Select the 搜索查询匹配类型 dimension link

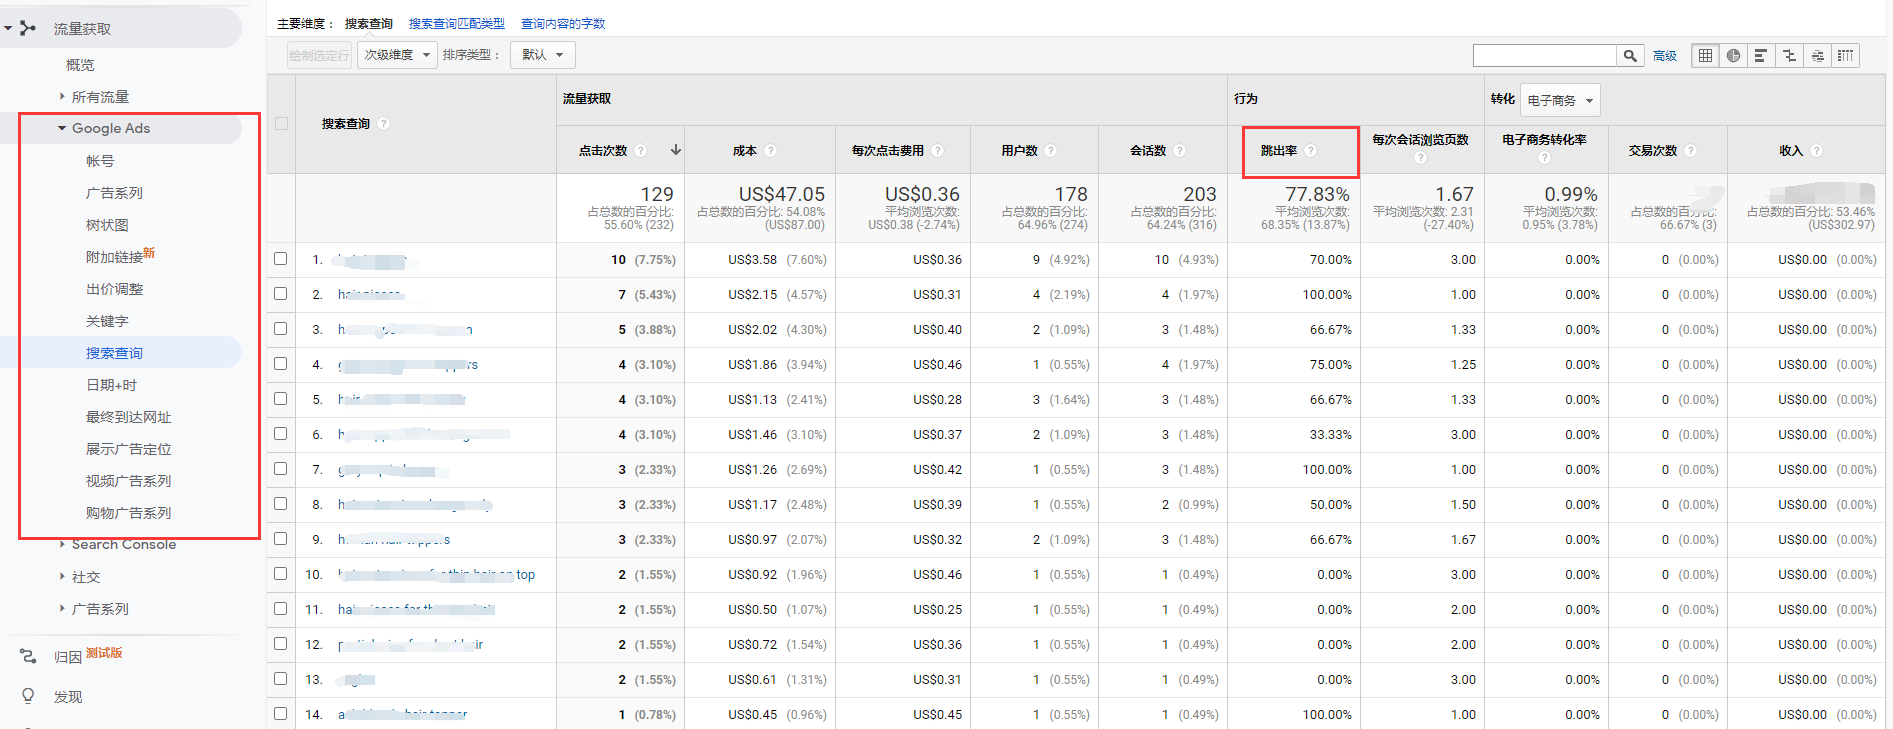pyautogui.click(x=457, y=23)
